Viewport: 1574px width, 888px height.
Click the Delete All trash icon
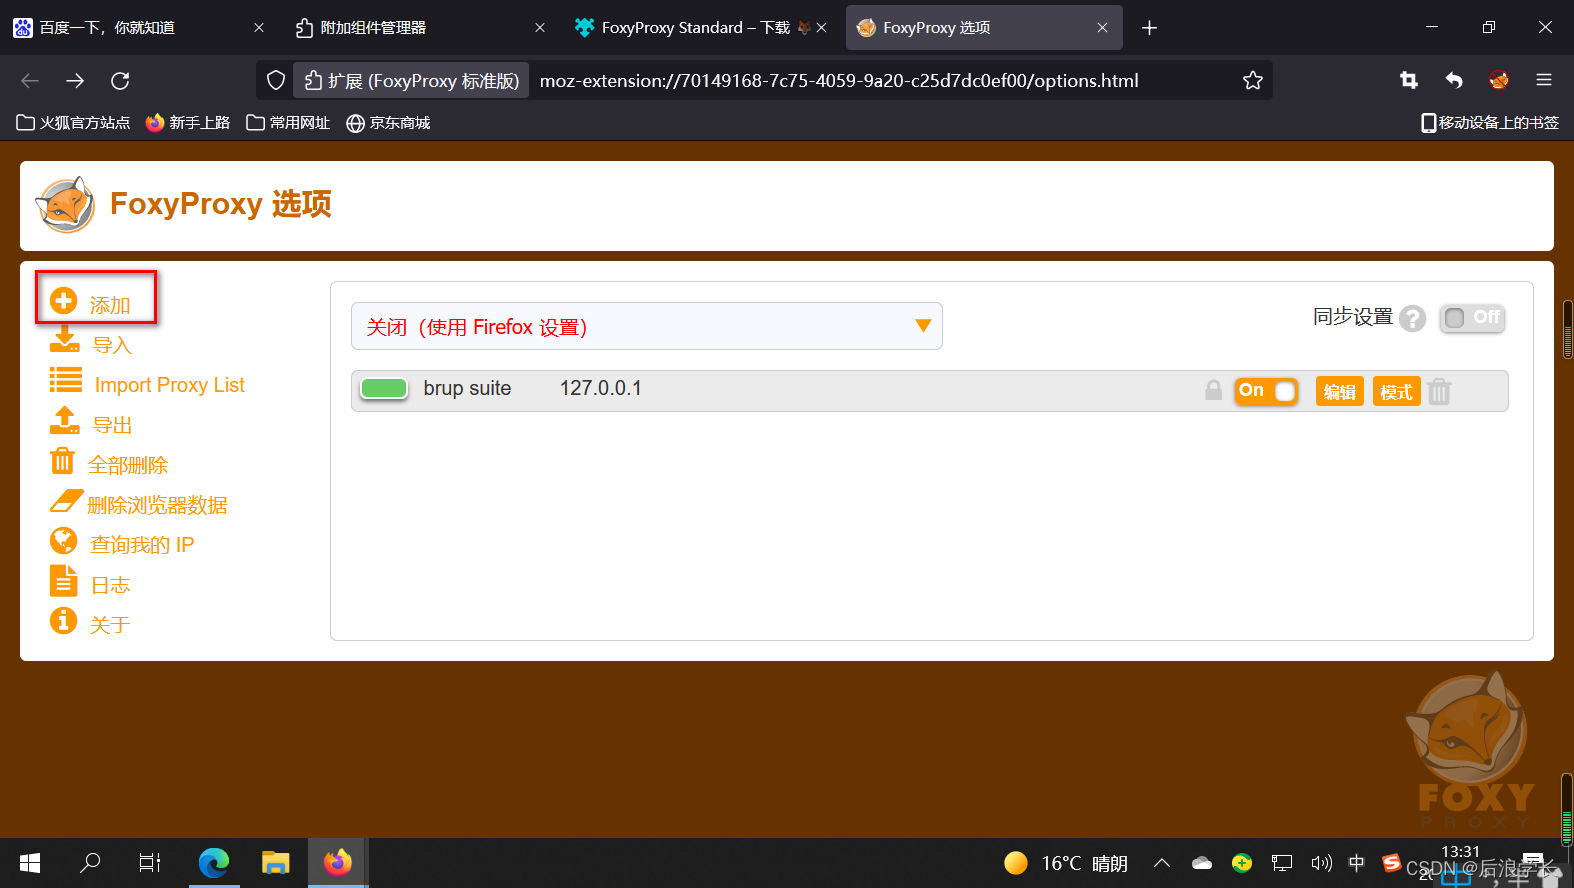[x=63, y=460]
